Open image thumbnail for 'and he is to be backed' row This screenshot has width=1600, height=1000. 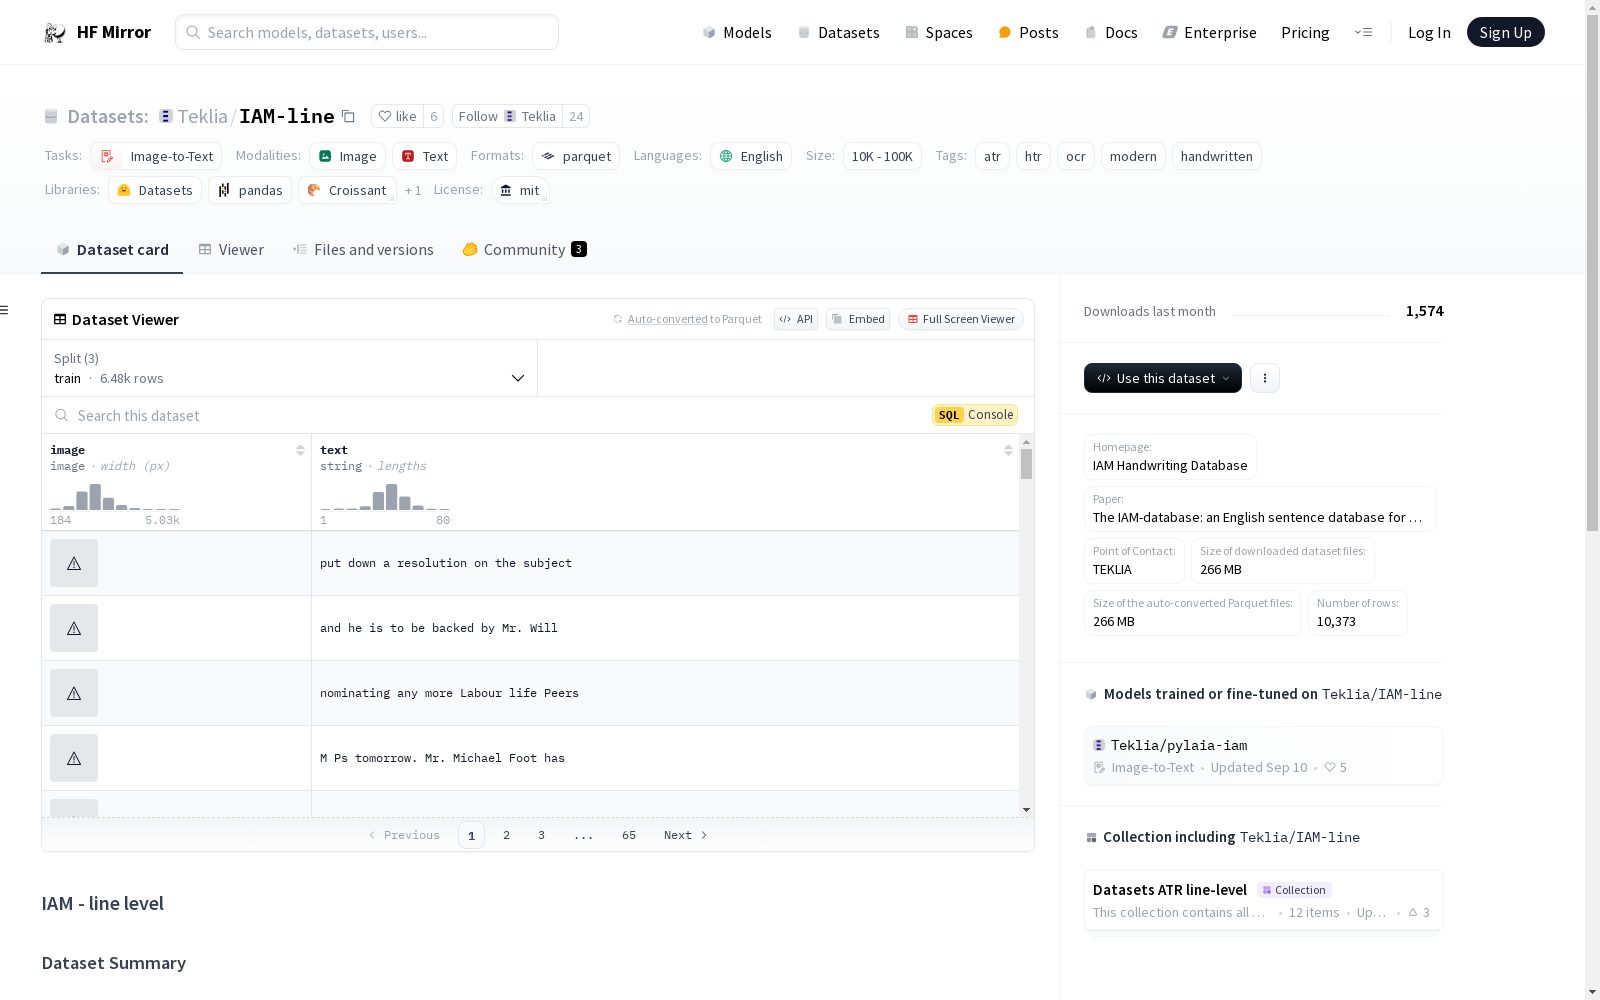click(74, 628)
